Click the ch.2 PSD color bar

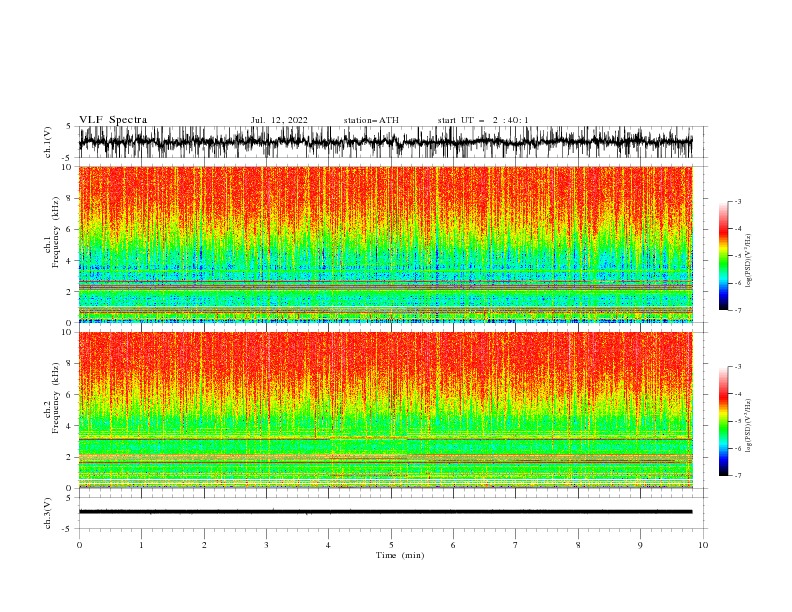[724, 421]
